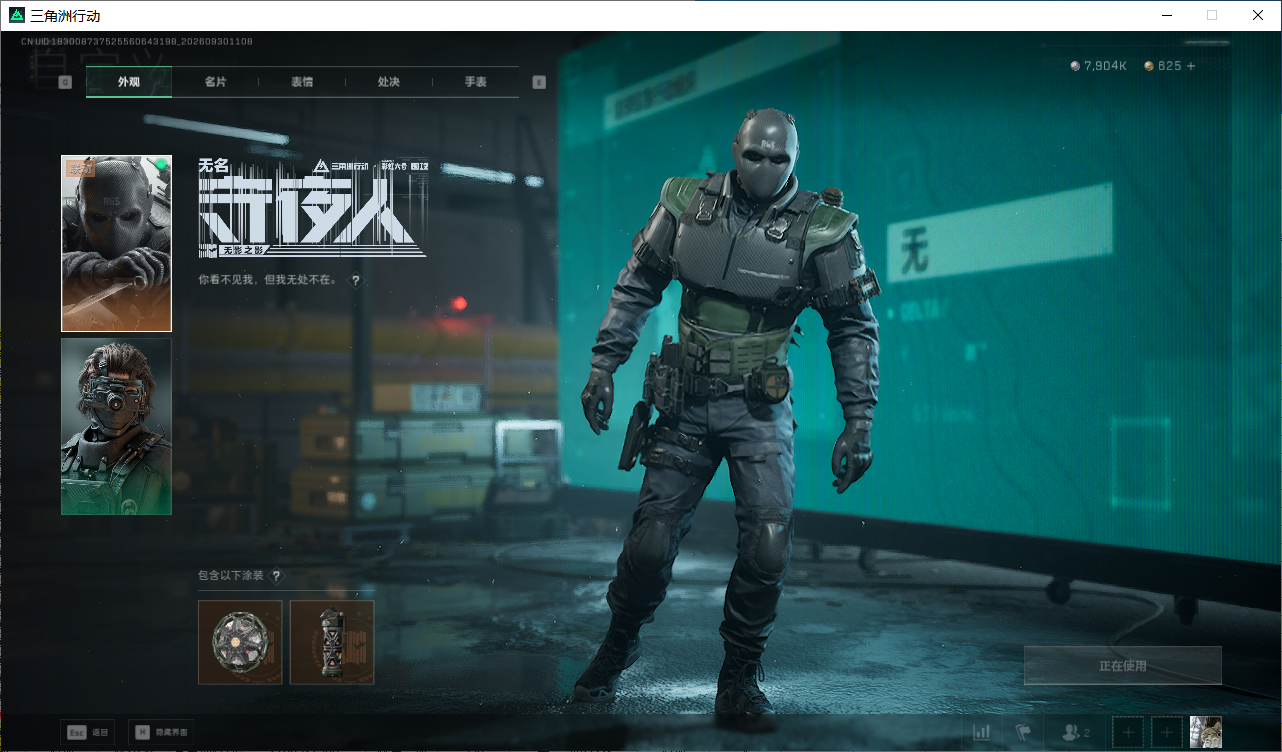
Task: Click the second empty squad slot plus
Action: click(x=1167, y=733)
